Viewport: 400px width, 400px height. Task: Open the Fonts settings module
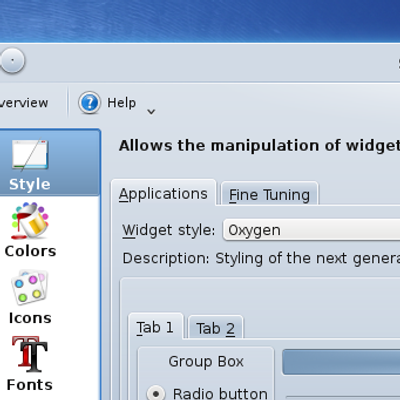[30, 354]
